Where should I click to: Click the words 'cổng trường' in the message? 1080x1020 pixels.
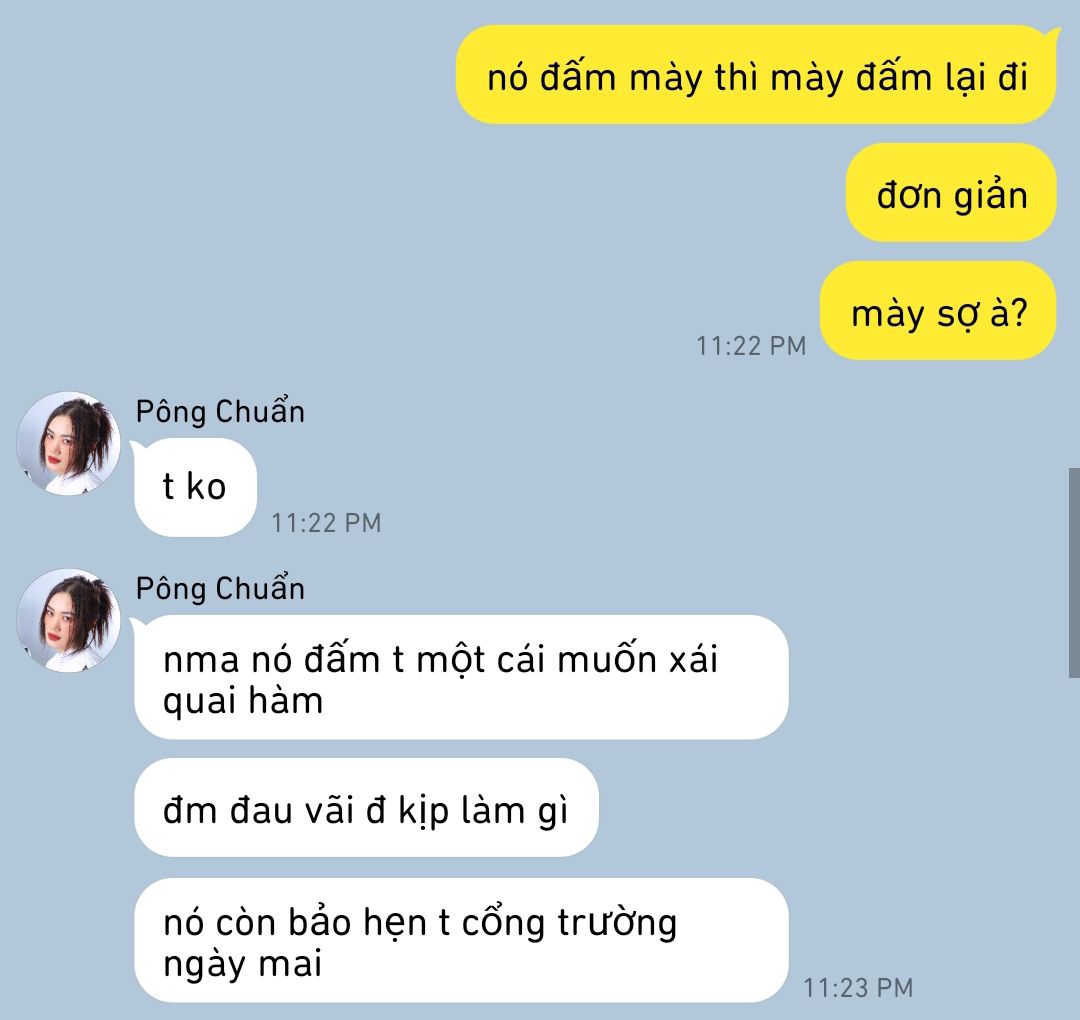[569, 922]
